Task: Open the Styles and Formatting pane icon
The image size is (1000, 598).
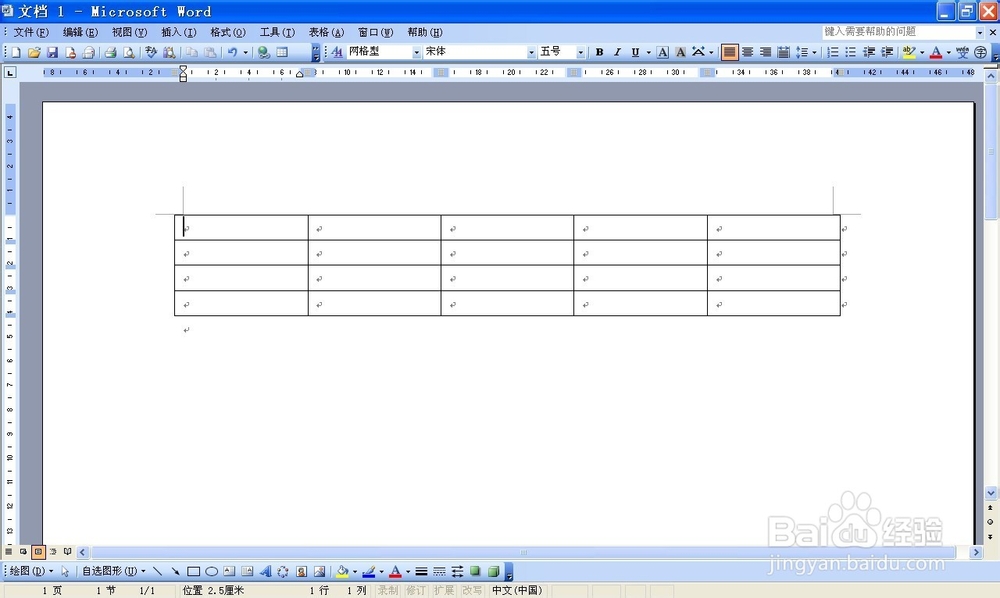Action: pyautogui.click(x=337, y=52)
